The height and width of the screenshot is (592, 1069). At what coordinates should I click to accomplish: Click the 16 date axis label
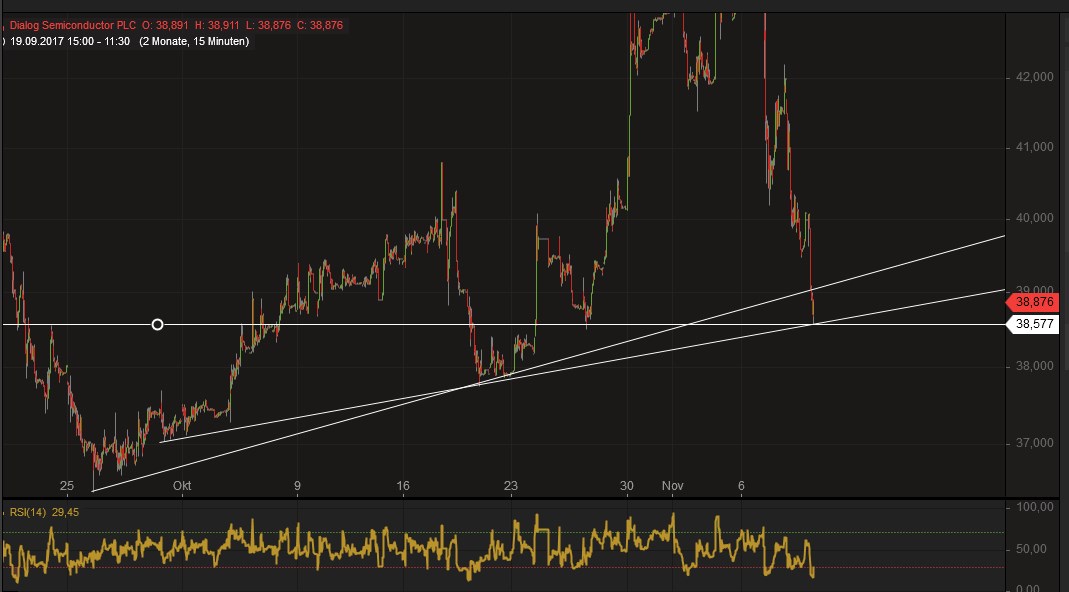(403, 486)
